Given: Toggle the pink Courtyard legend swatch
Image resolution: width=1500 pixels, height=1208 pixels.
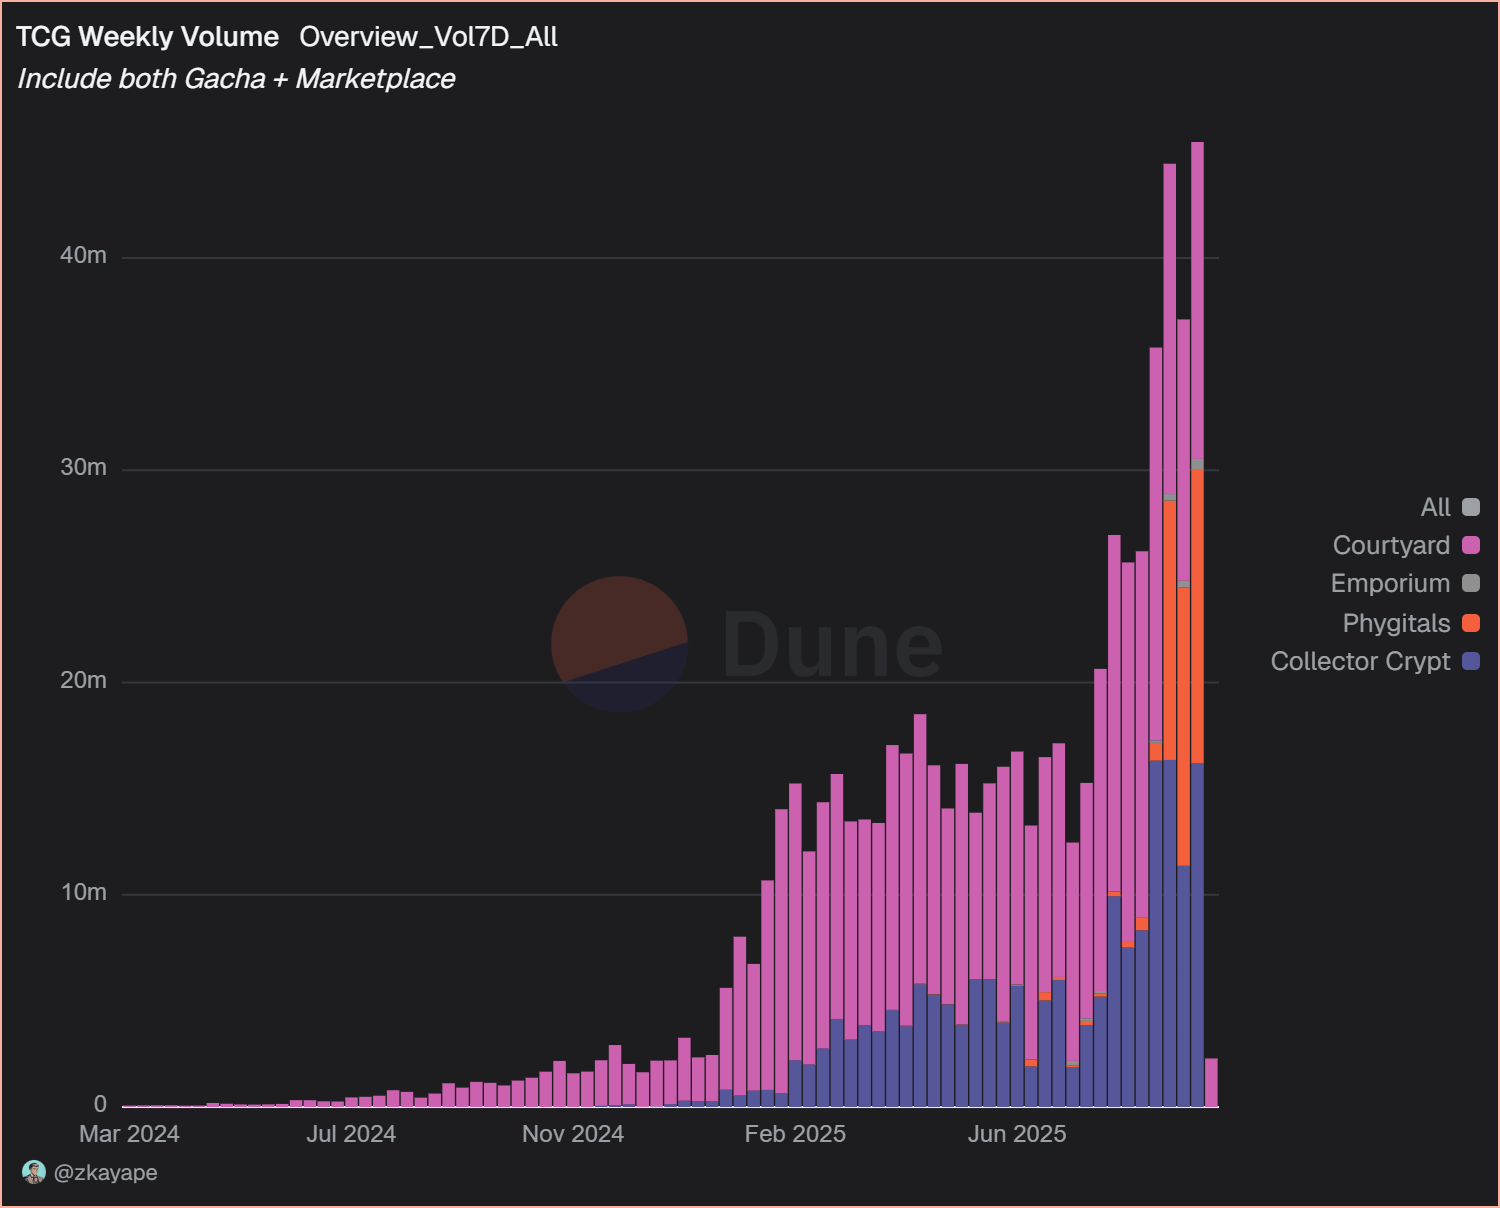Looking at the screenshot, I should pos(1471,545).
